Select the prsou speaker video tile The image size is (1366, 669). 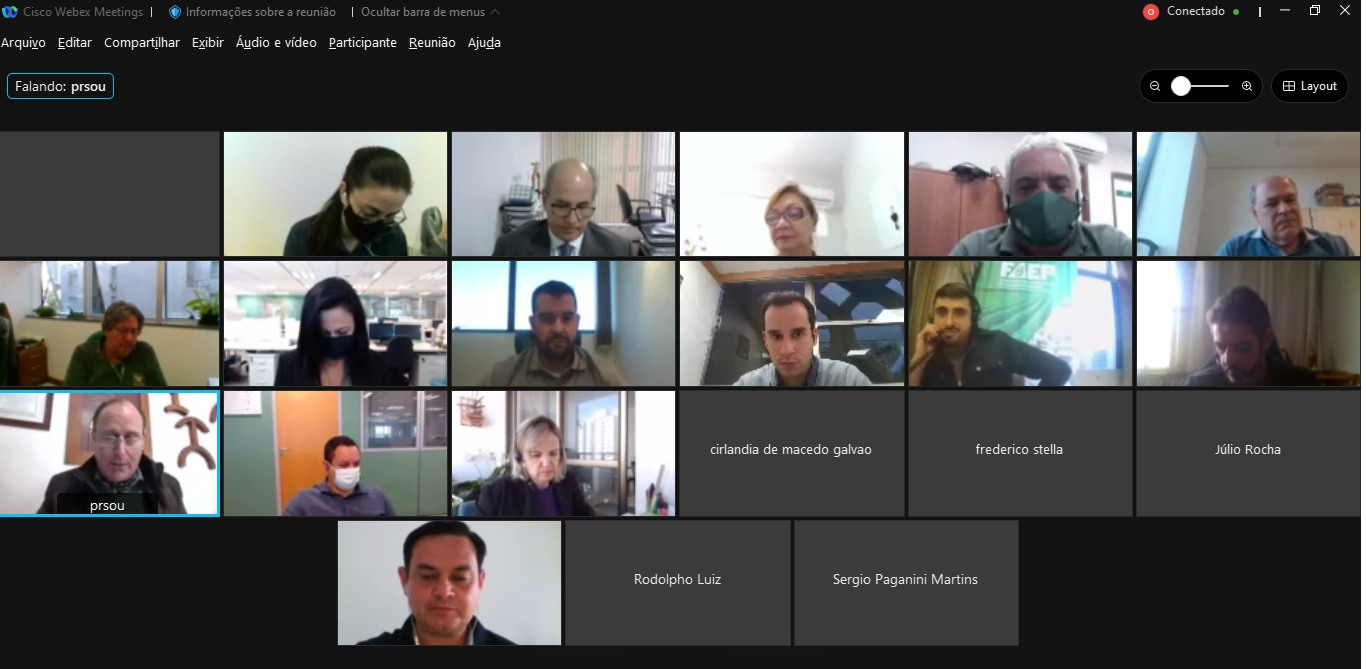pyautogui.click(x=109, y=453)
